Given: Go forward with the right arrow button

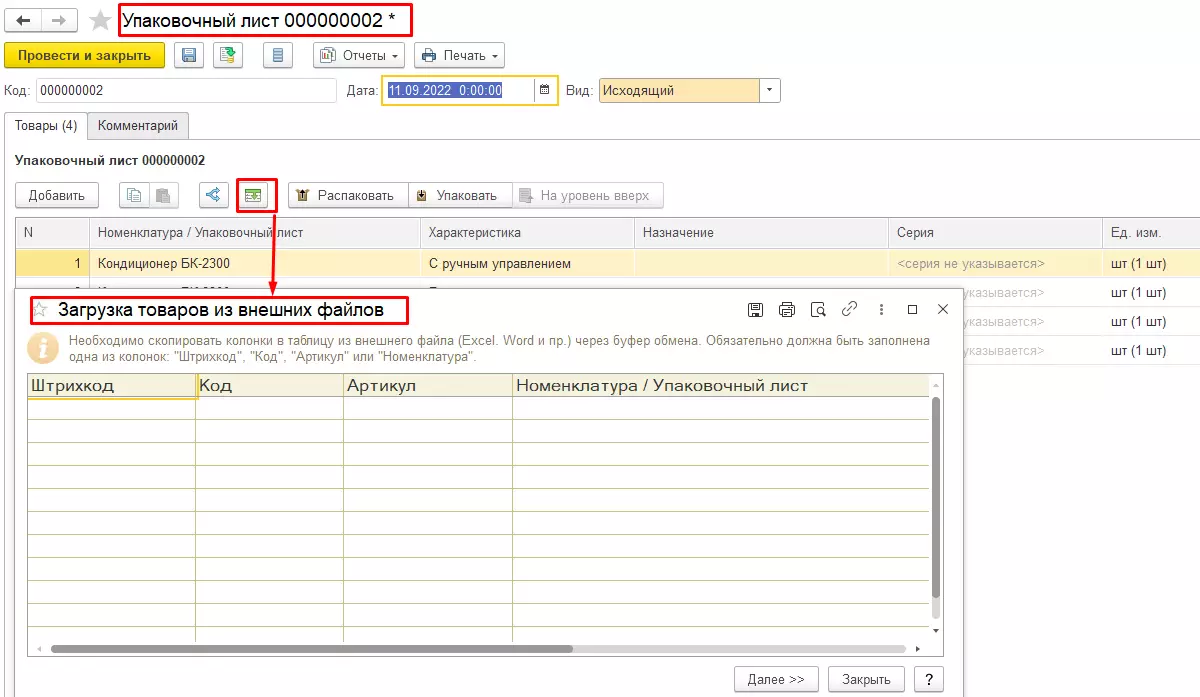Looking at the screenshot, I should point(60,19).
